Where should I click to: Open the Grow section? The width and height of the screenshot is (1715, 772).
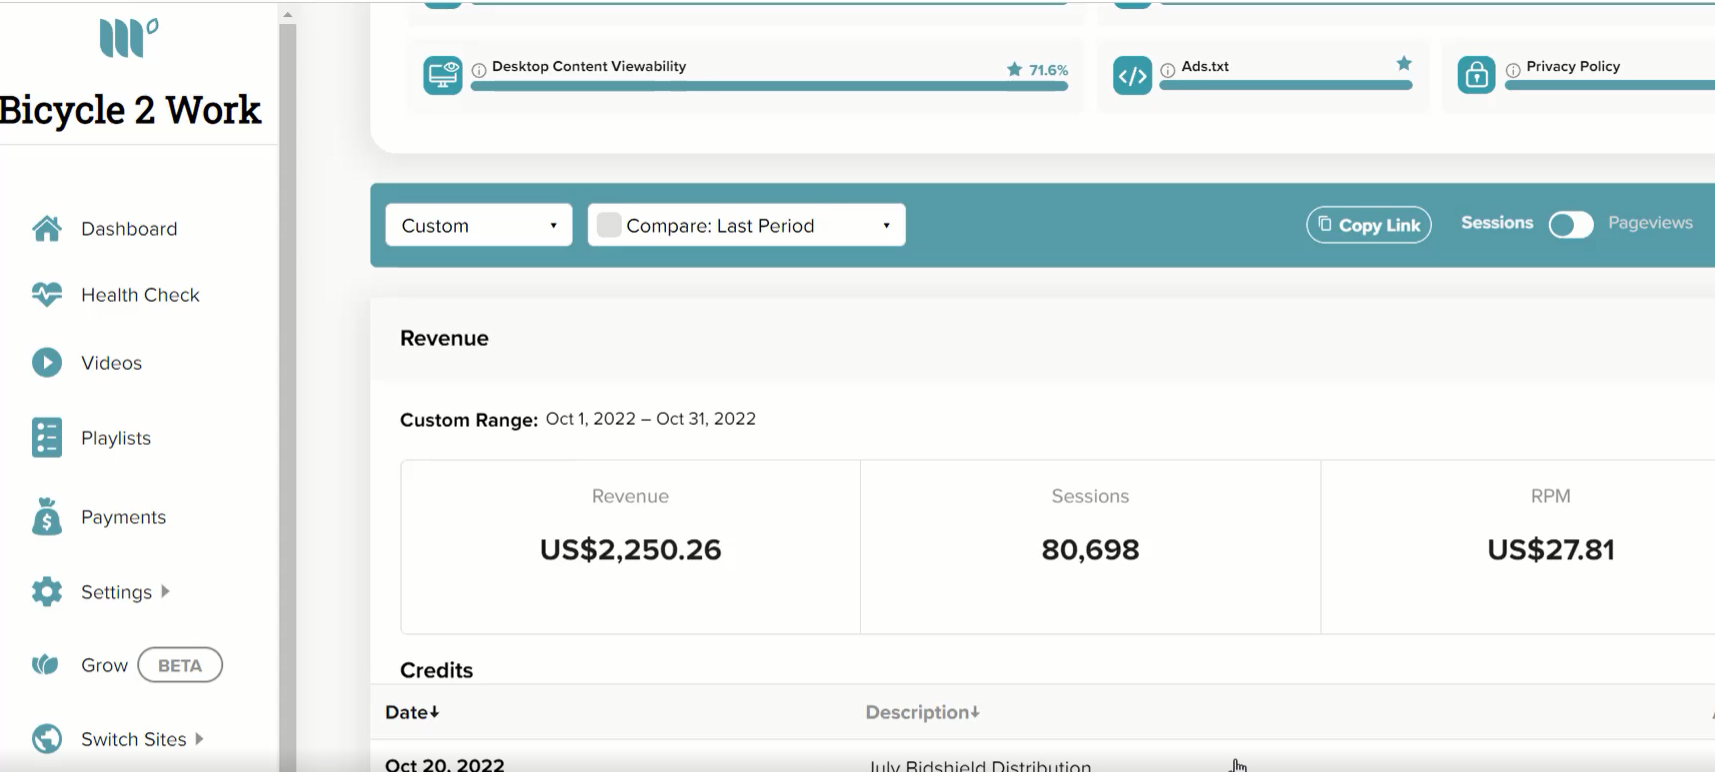coord(104,665)
